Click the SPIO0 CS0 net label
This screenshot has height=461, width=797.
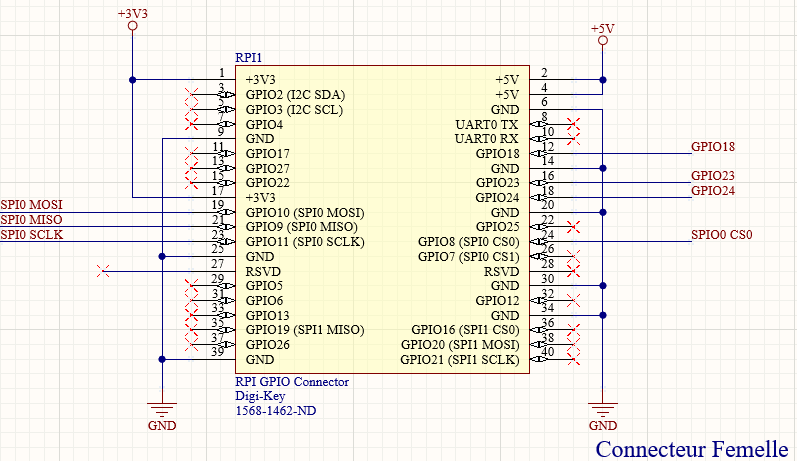point(721,235)
